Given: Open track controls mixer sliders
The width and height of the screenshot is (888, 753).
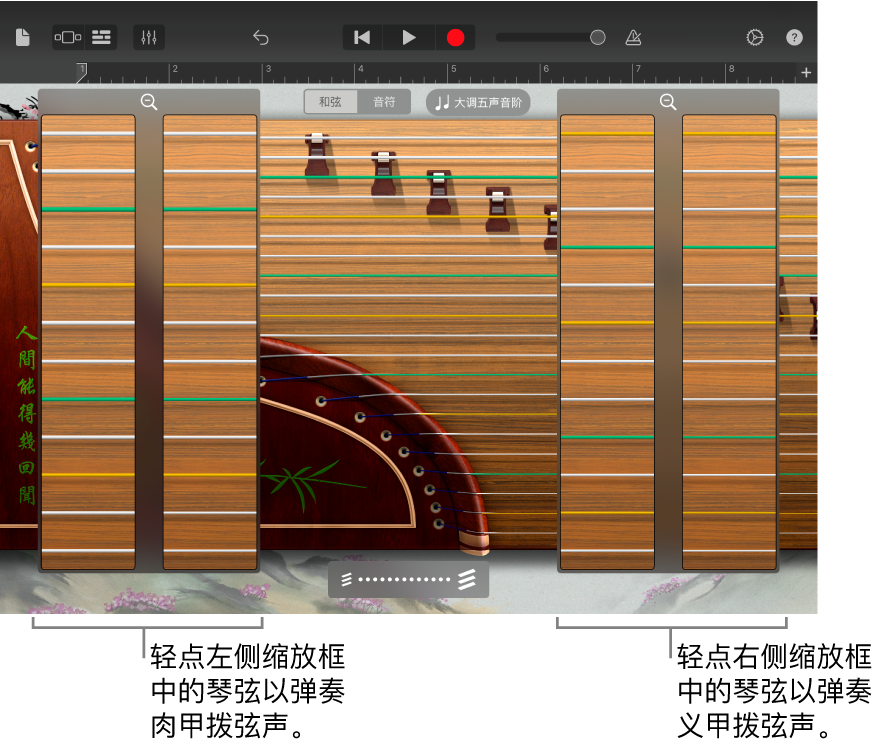Looking at the screenshot, I should tap(149, 37).
